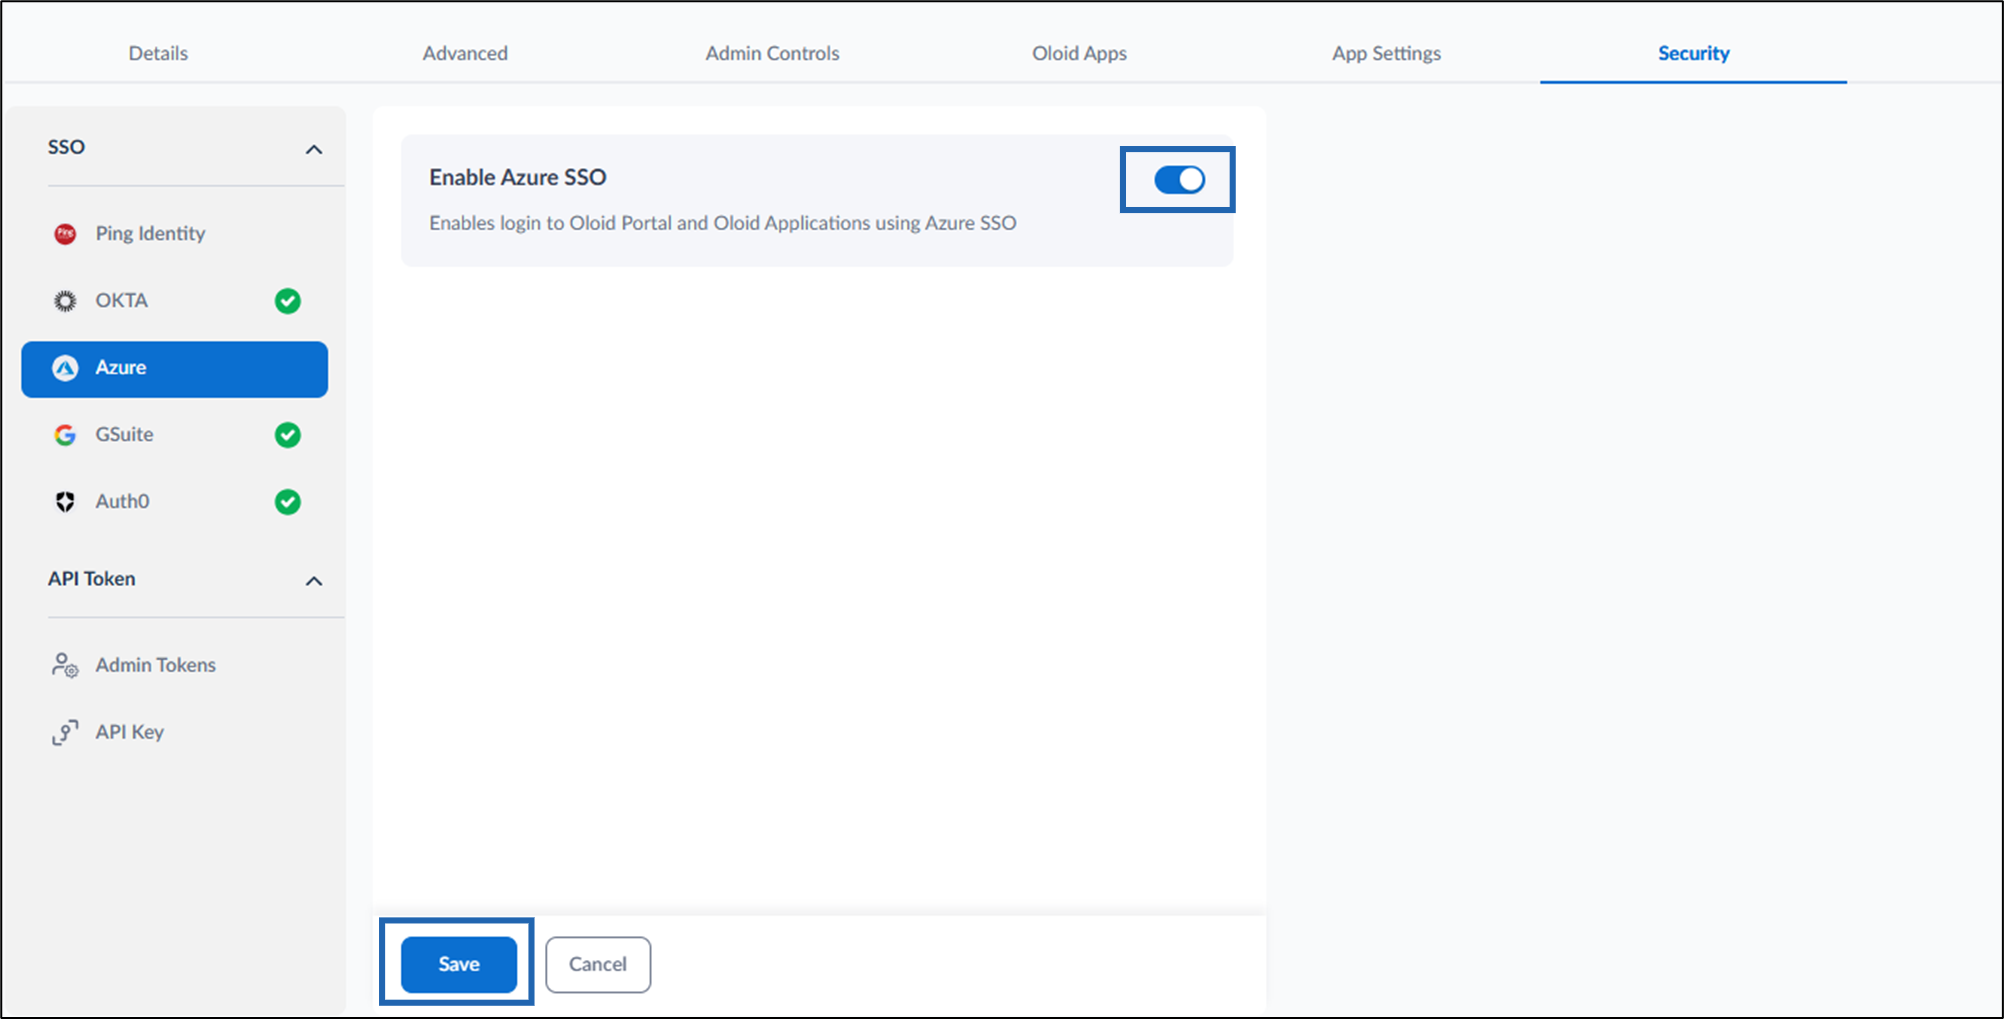Cancel the SSO changes
The width and height of the screenshot is (2004, 1019).
[598, 964]
